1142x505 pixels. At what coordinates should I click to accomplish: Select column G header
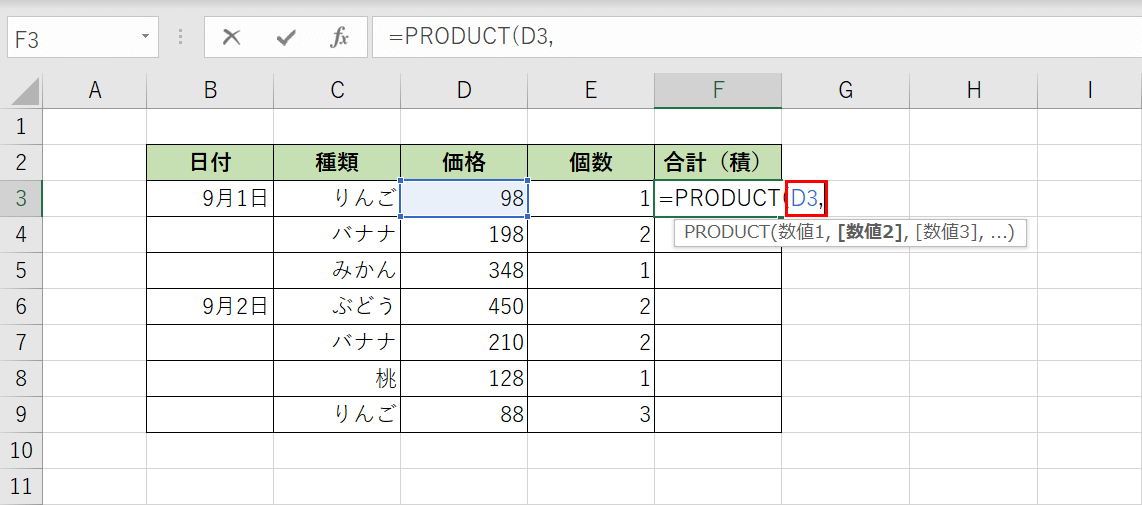pyautogui.click(x=846, y=90)
